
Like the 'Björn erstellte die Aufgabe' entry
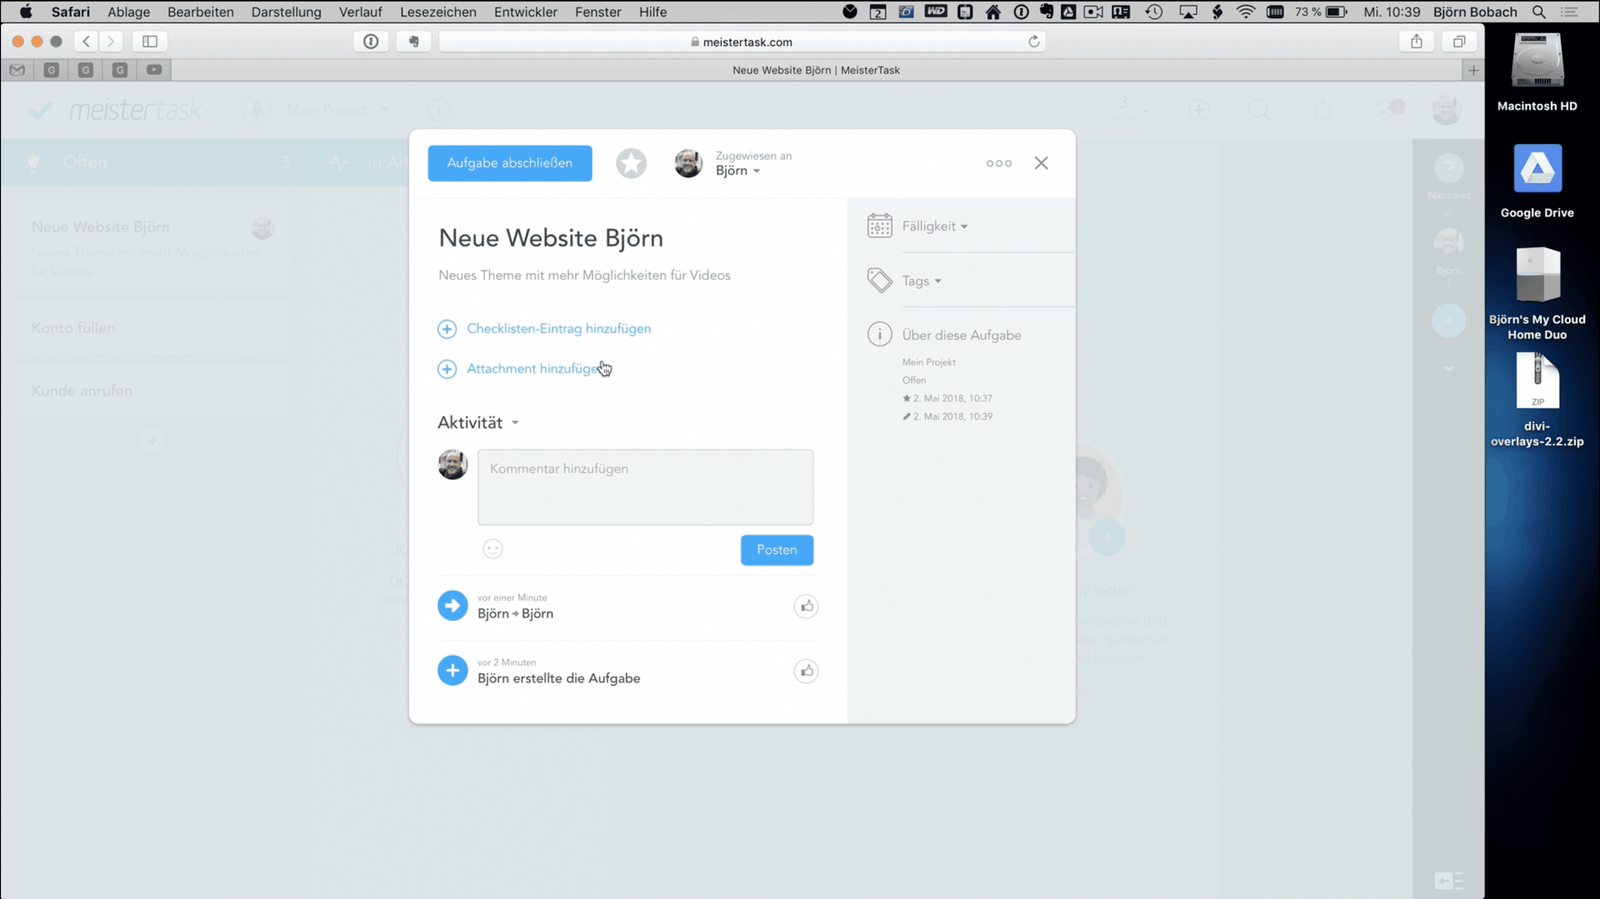pyautogui.click(x=806, y=671)
